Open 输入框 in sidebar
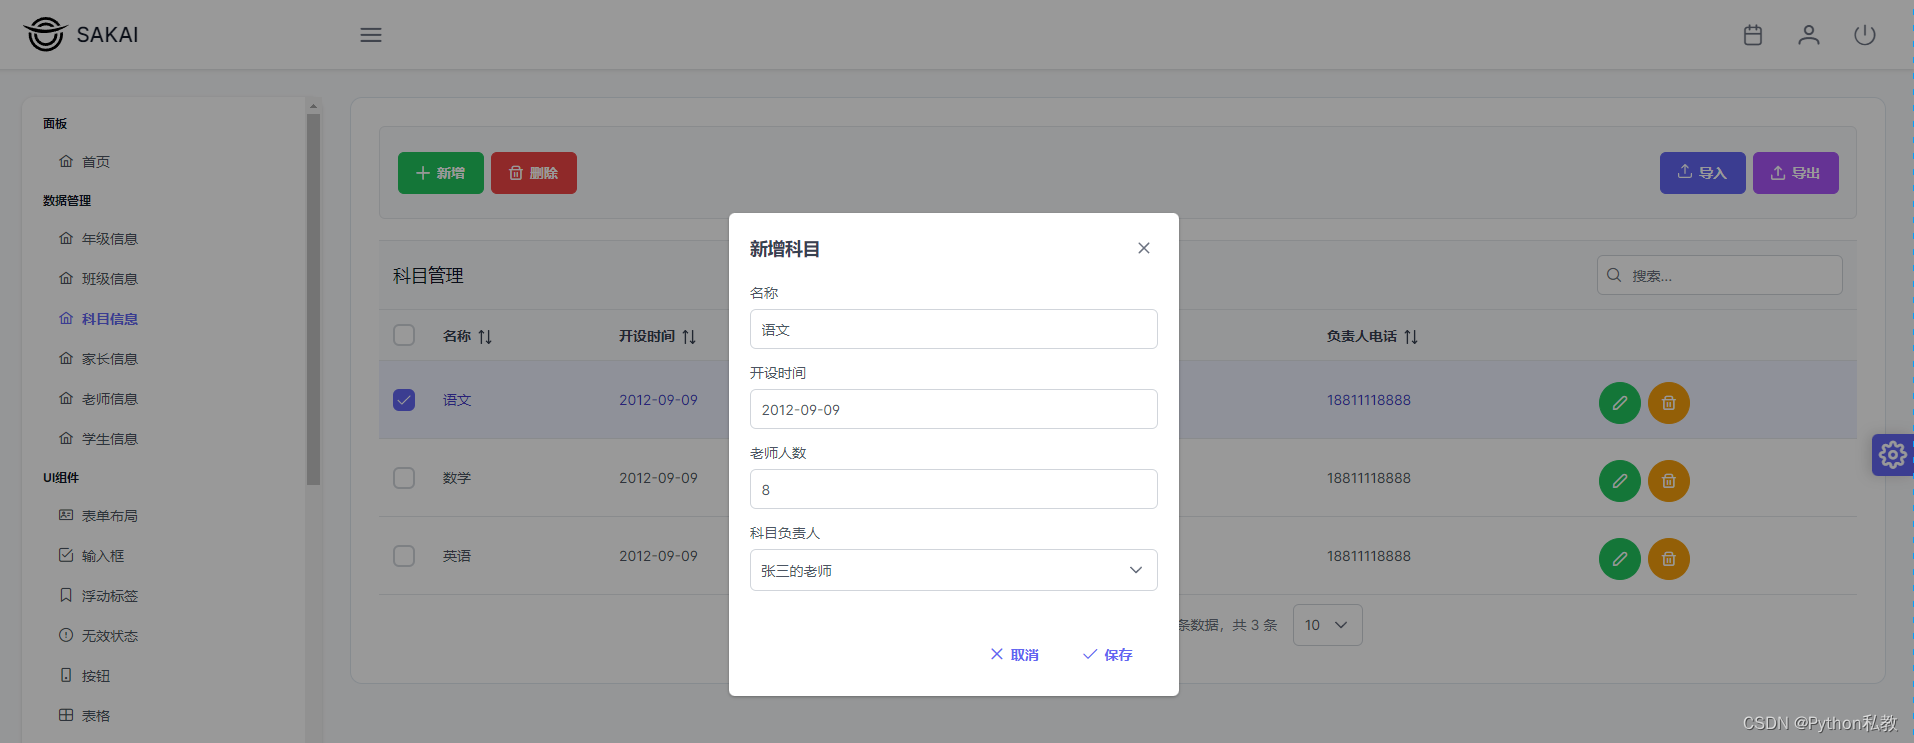1914x743 pixels. pyautogui.click(x=103, y=556)
